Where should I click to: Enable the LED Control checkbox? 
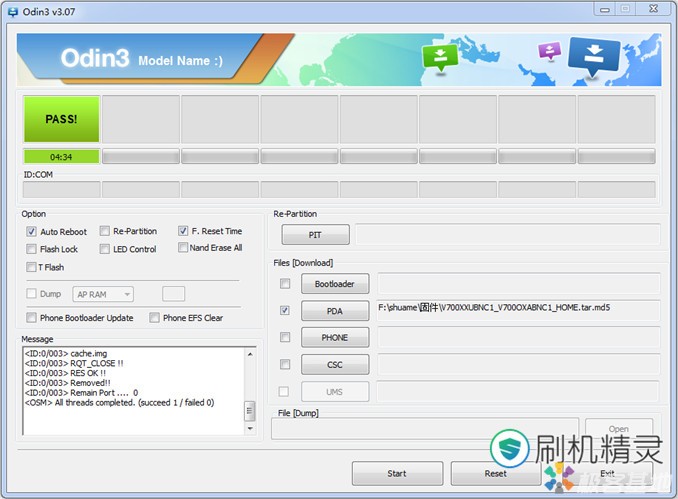pyautogui.click(x=104, y=249)
